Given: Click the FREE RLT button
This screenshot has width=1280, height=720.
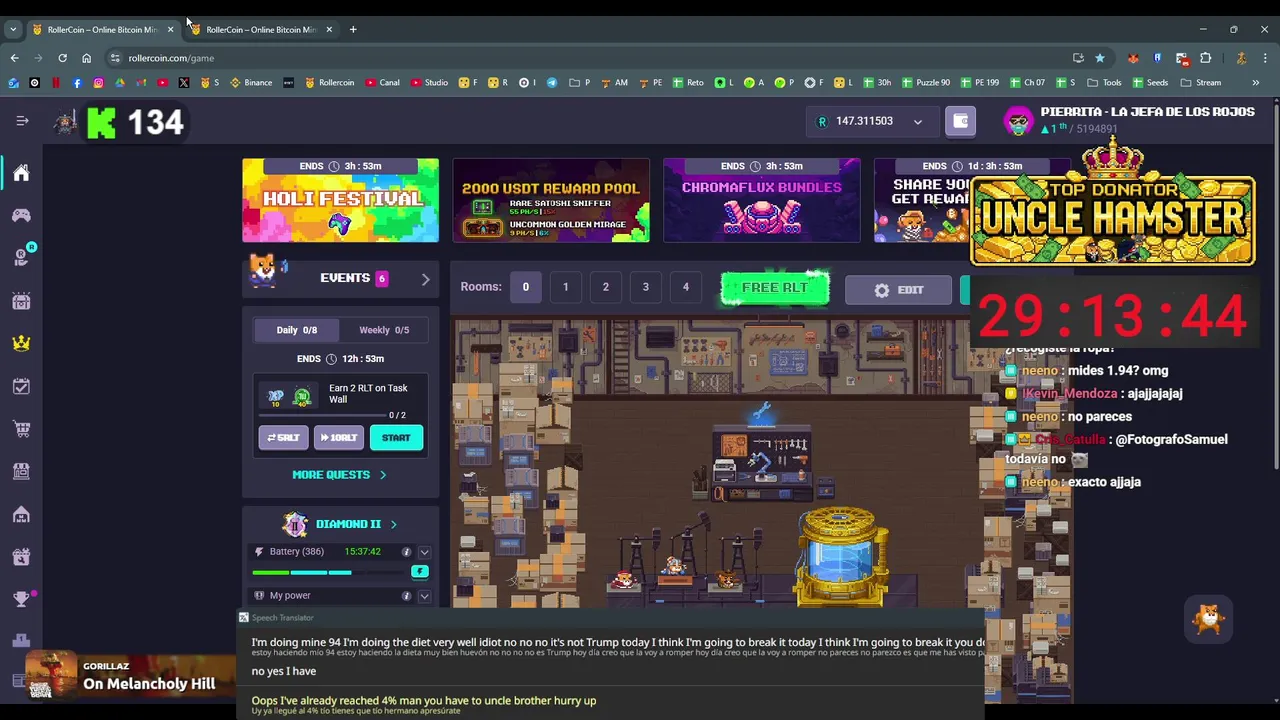Looking at the screenshot, I should click(775, 288).
